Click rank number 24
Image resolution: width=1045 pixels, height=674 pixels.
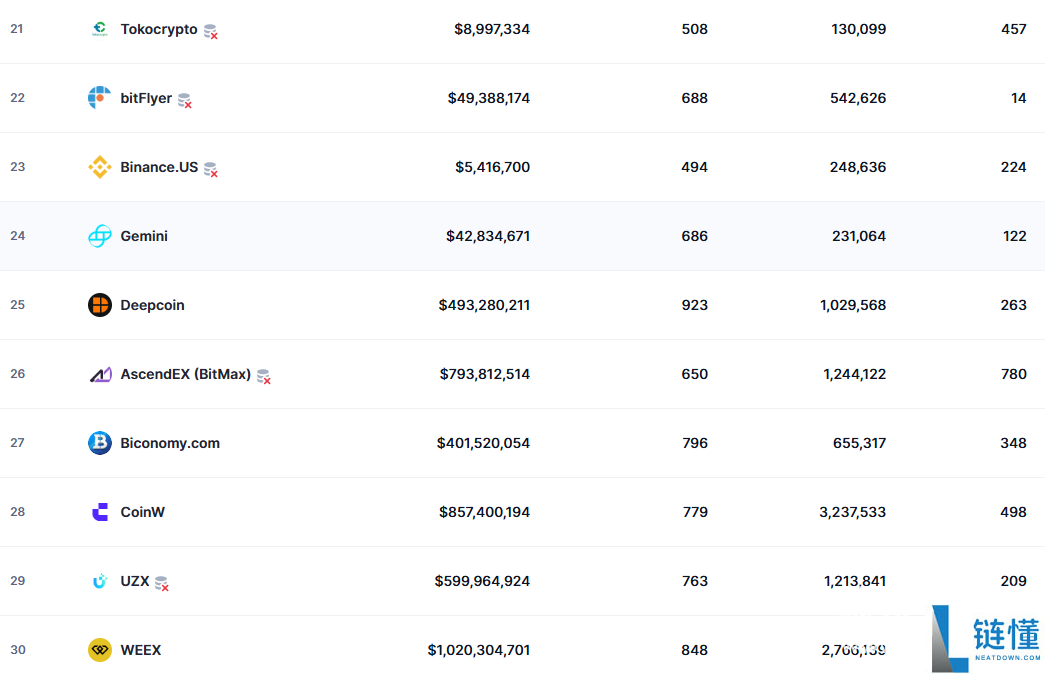point(17,236)
